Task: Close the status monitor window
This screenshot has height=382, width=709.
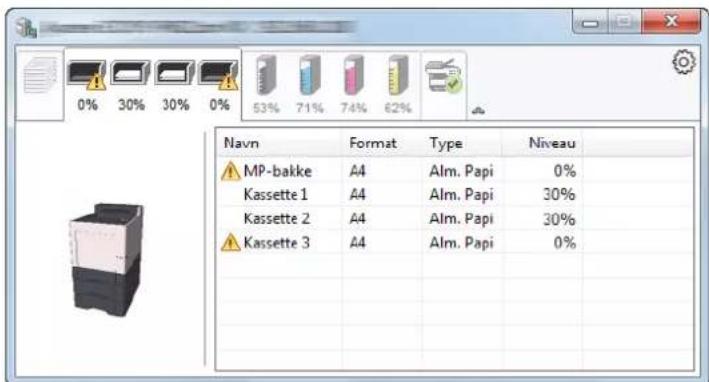Action: click(671, 21)
